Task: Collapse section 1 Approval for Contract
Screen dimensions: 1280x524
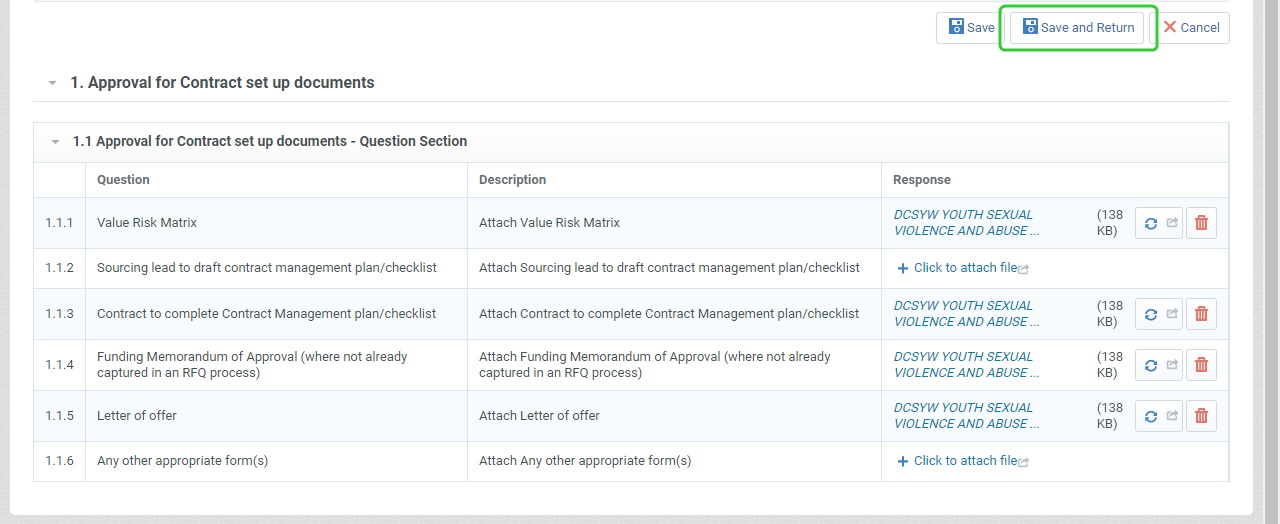Action: point(52,83)
